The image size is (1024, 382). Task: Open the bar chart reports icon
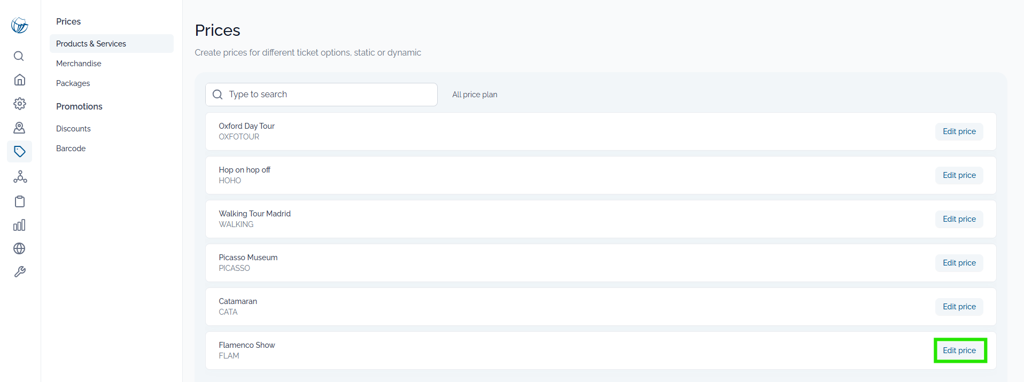20,225
